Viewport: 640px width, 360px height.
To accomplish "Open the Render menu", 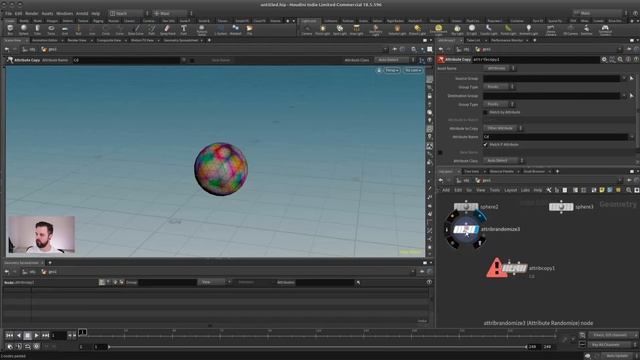I will 31,13.
